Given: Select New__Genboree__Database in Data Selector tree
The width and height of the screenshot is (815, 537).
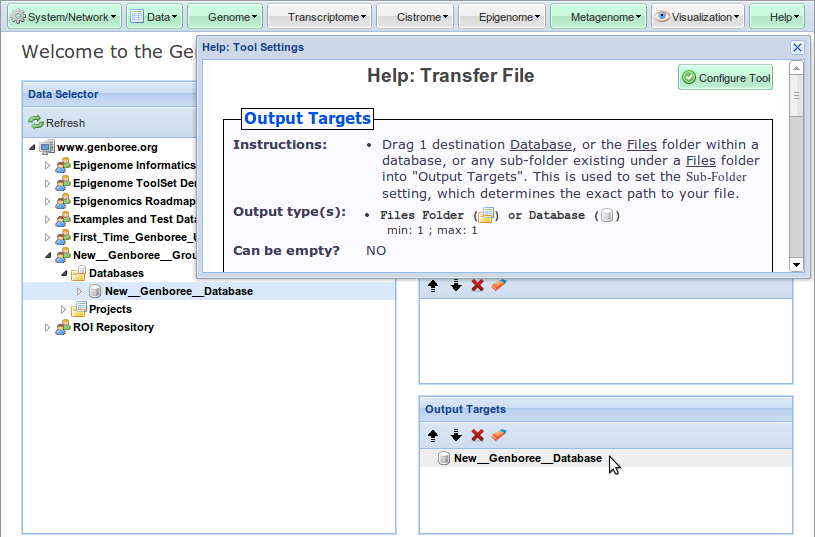Looking at the screenshot, I should click(178, 291).
